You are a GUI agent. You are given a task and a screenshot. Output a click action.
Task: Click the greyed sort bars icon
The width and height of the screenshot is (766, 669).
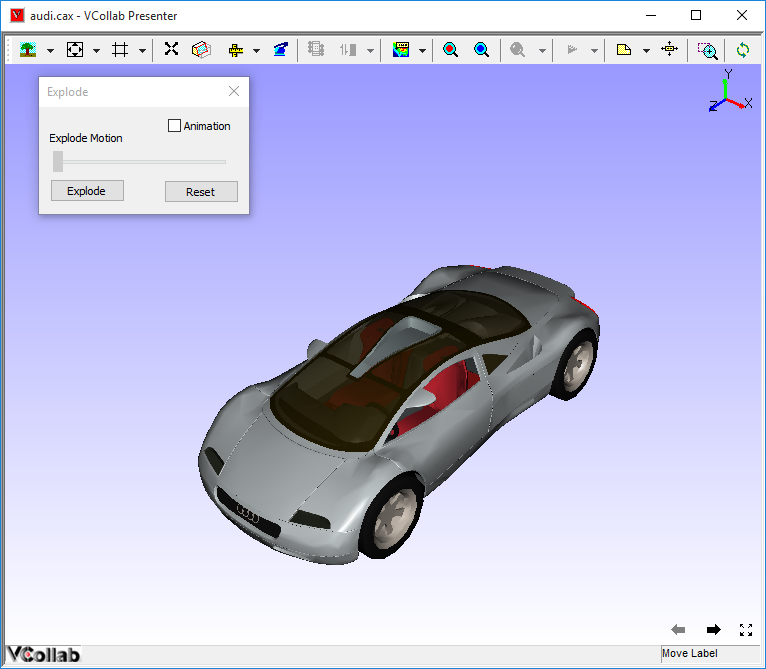pyautogui.click(x=348, y=49)
